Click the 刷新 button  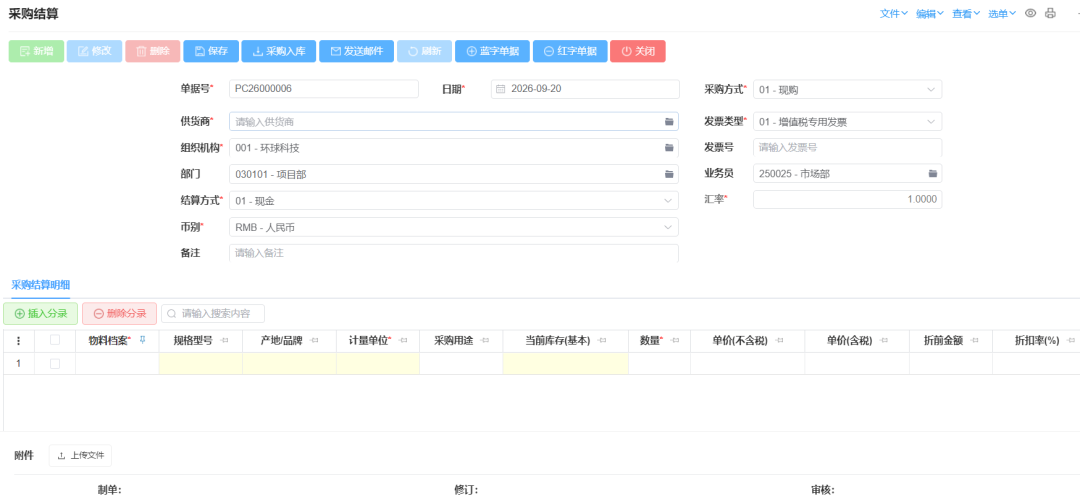pos(424,51)
